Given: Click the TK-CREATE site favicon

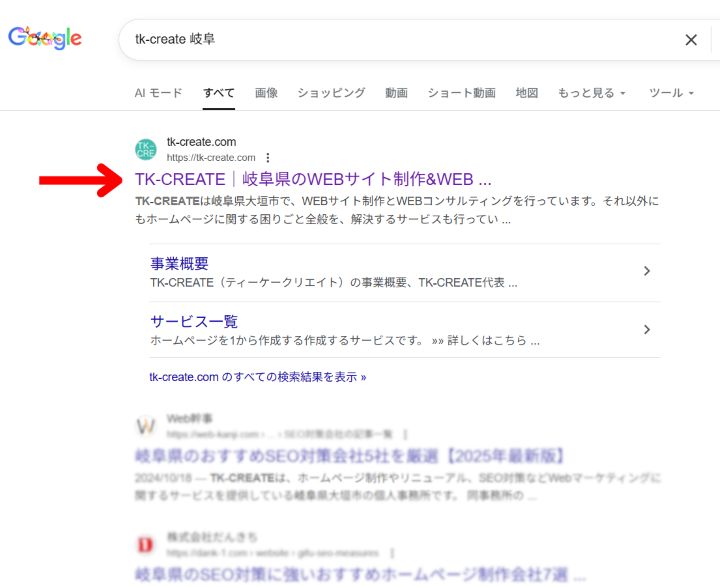Looking at the screenshot, I should coord(146,150).
